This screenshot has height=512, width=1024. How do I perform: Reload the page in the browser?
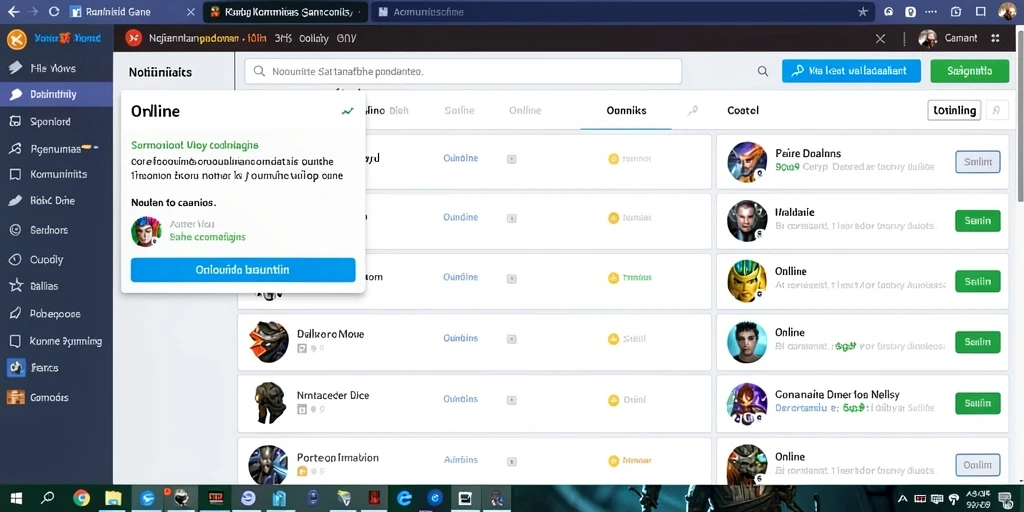(x=54, y=12)
